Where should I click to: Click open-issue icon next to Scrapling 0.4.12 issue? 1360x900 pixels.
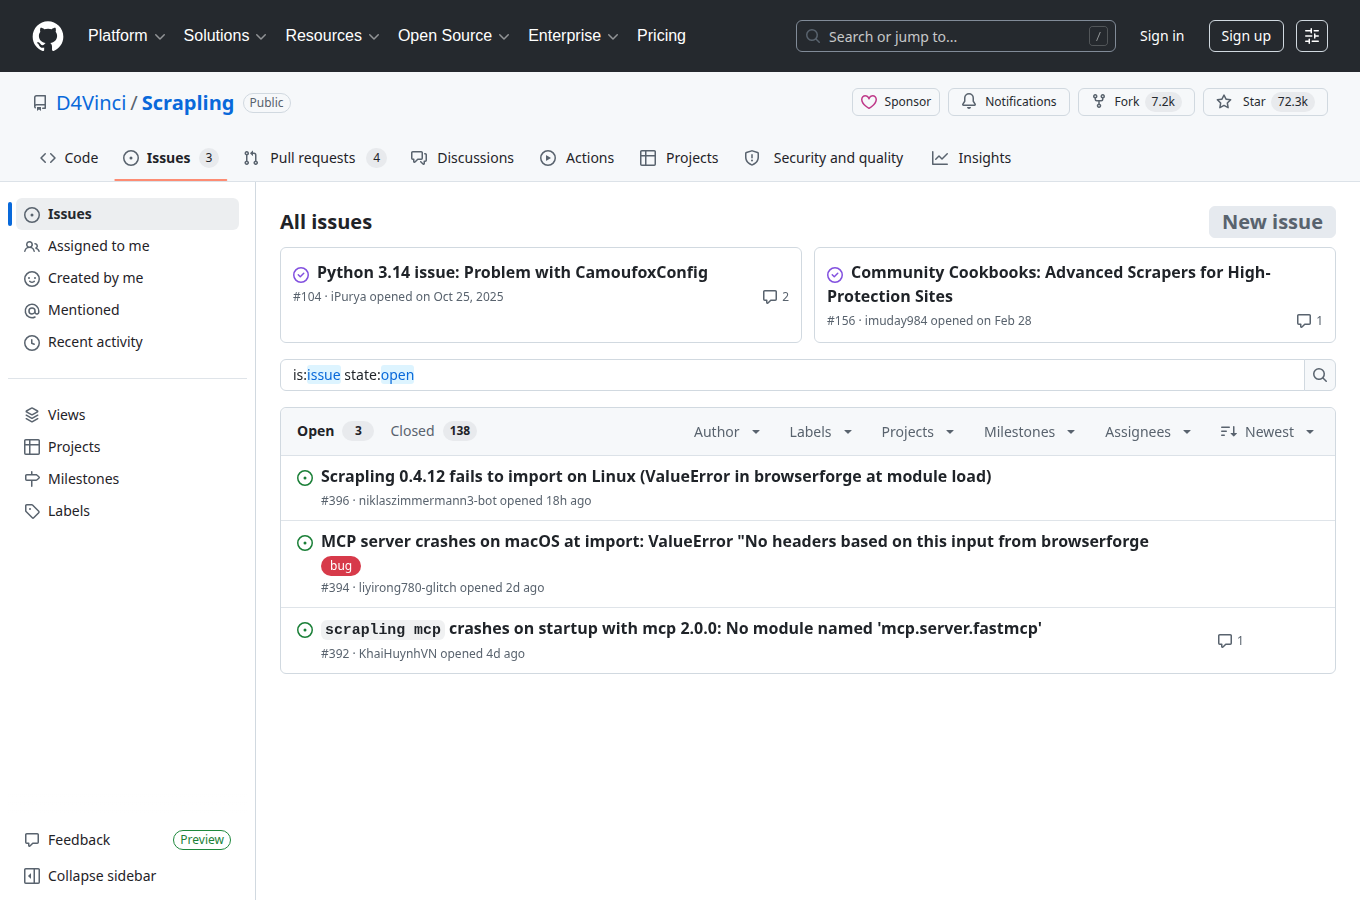coord(305,478)
